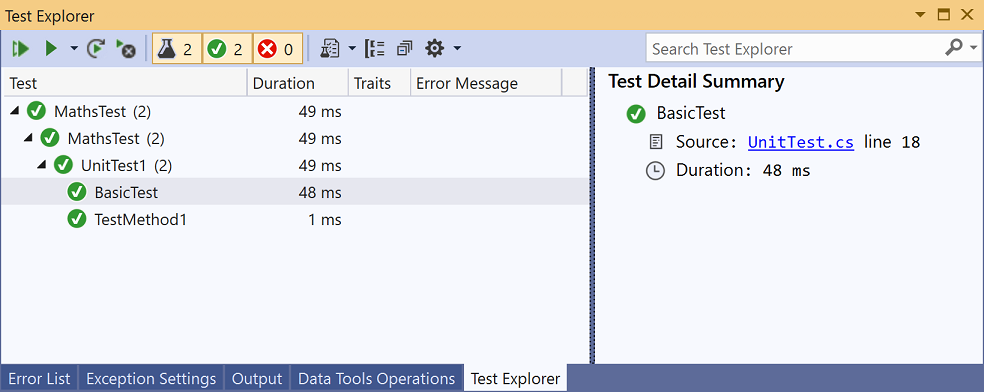Select the Test Explorer tab
Screen dimensions: 984x392
[x=515, y=379]
